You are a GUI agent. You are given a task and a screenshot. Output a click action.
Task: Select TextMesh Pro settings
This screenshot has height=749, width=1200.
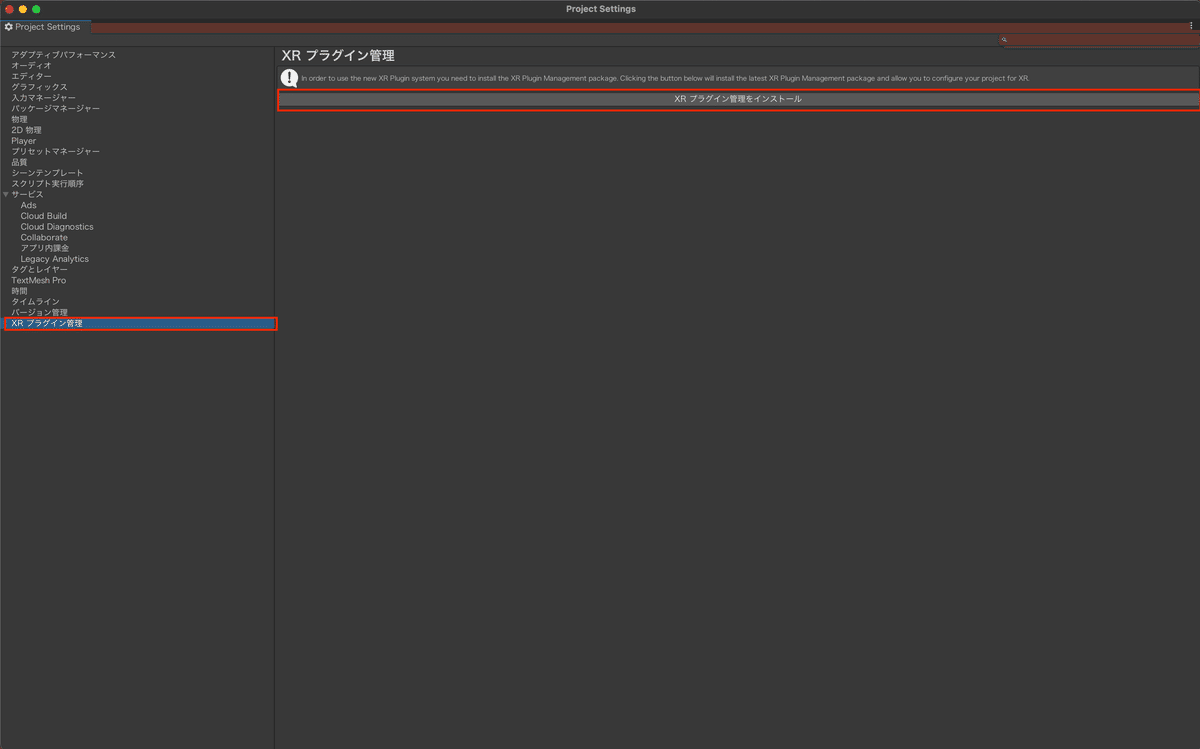pos(39,280)
